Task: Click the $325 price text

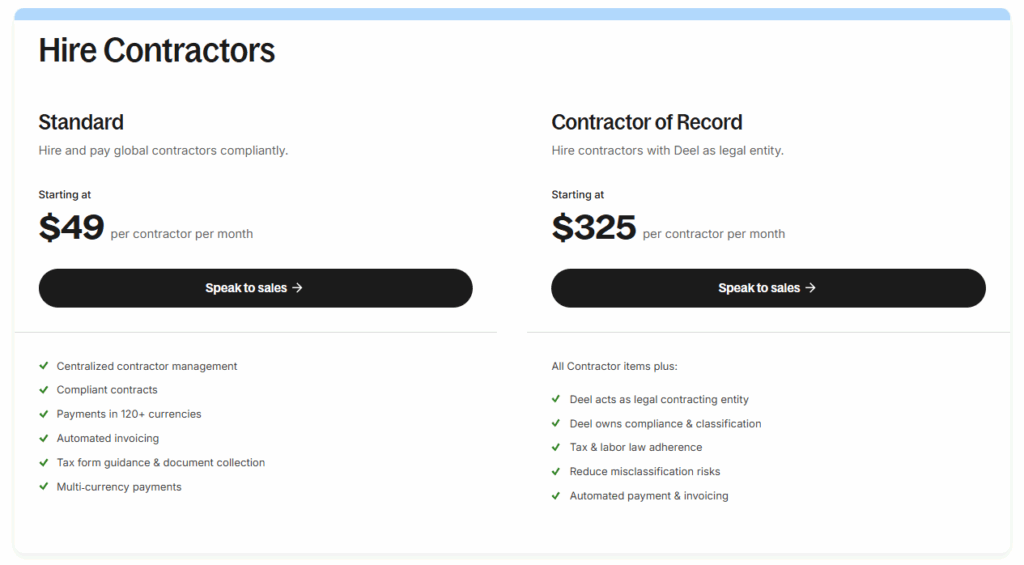Action: pyautogui.click(x=593, y=228)
